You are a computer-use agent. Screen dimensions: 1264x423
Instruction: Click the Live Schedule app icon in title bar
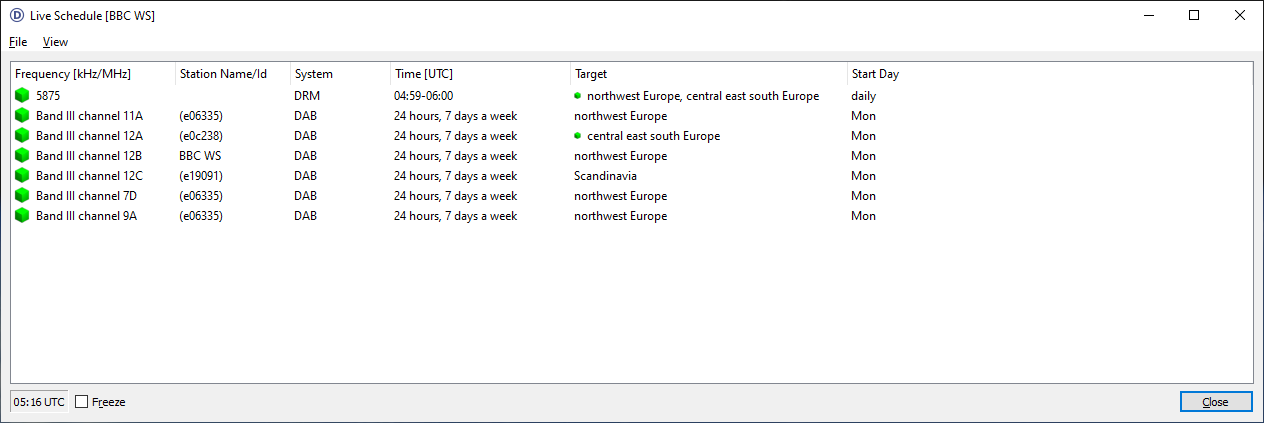tap(16, 15)
